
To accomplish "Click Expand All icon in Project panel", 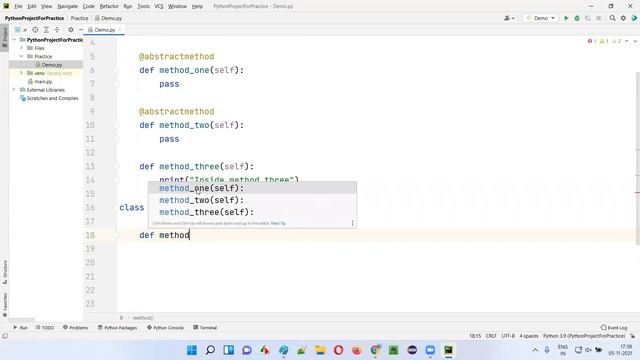I will click(x=46, y=30).
